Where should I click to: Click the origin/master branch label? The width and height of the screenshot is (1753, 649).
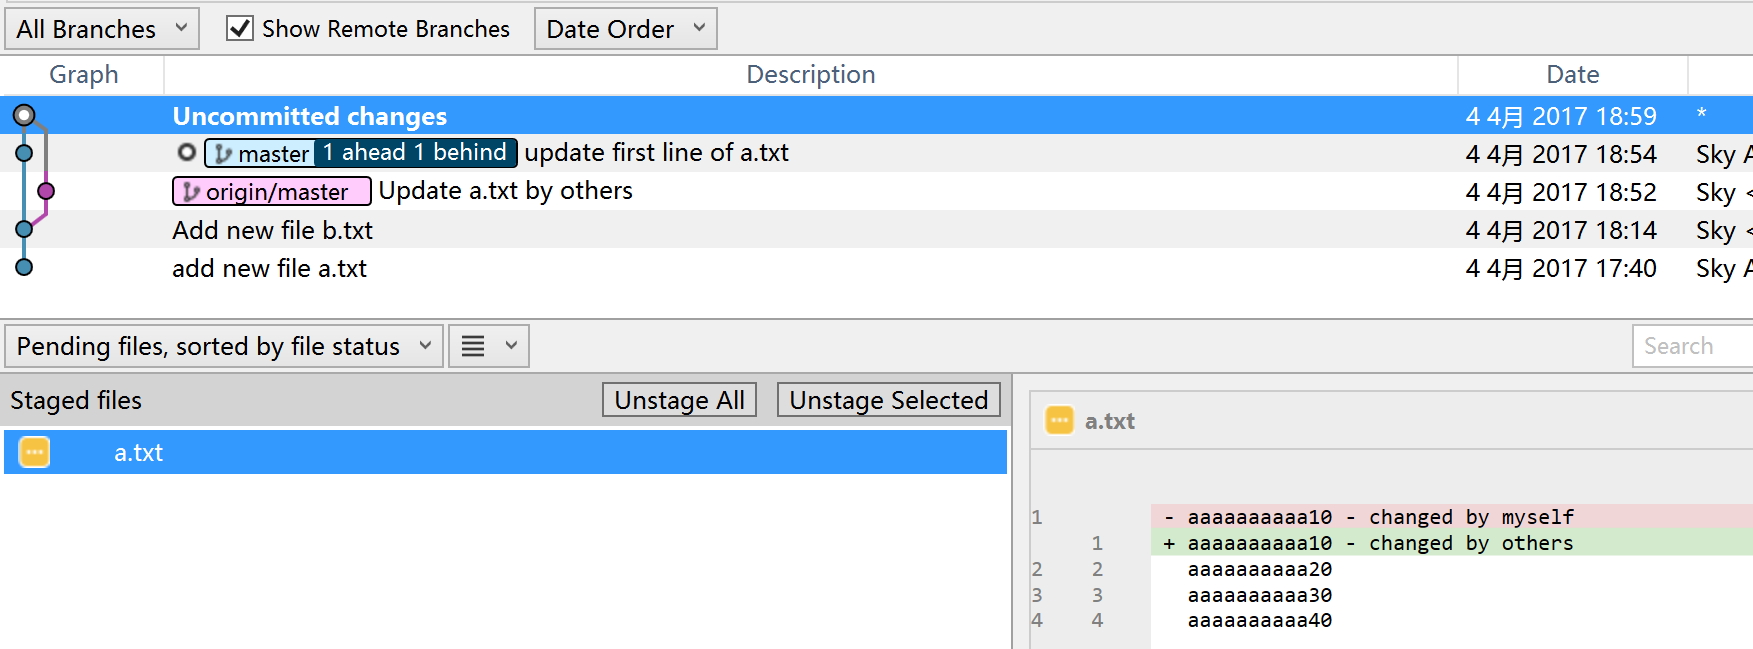click(272, 191)
